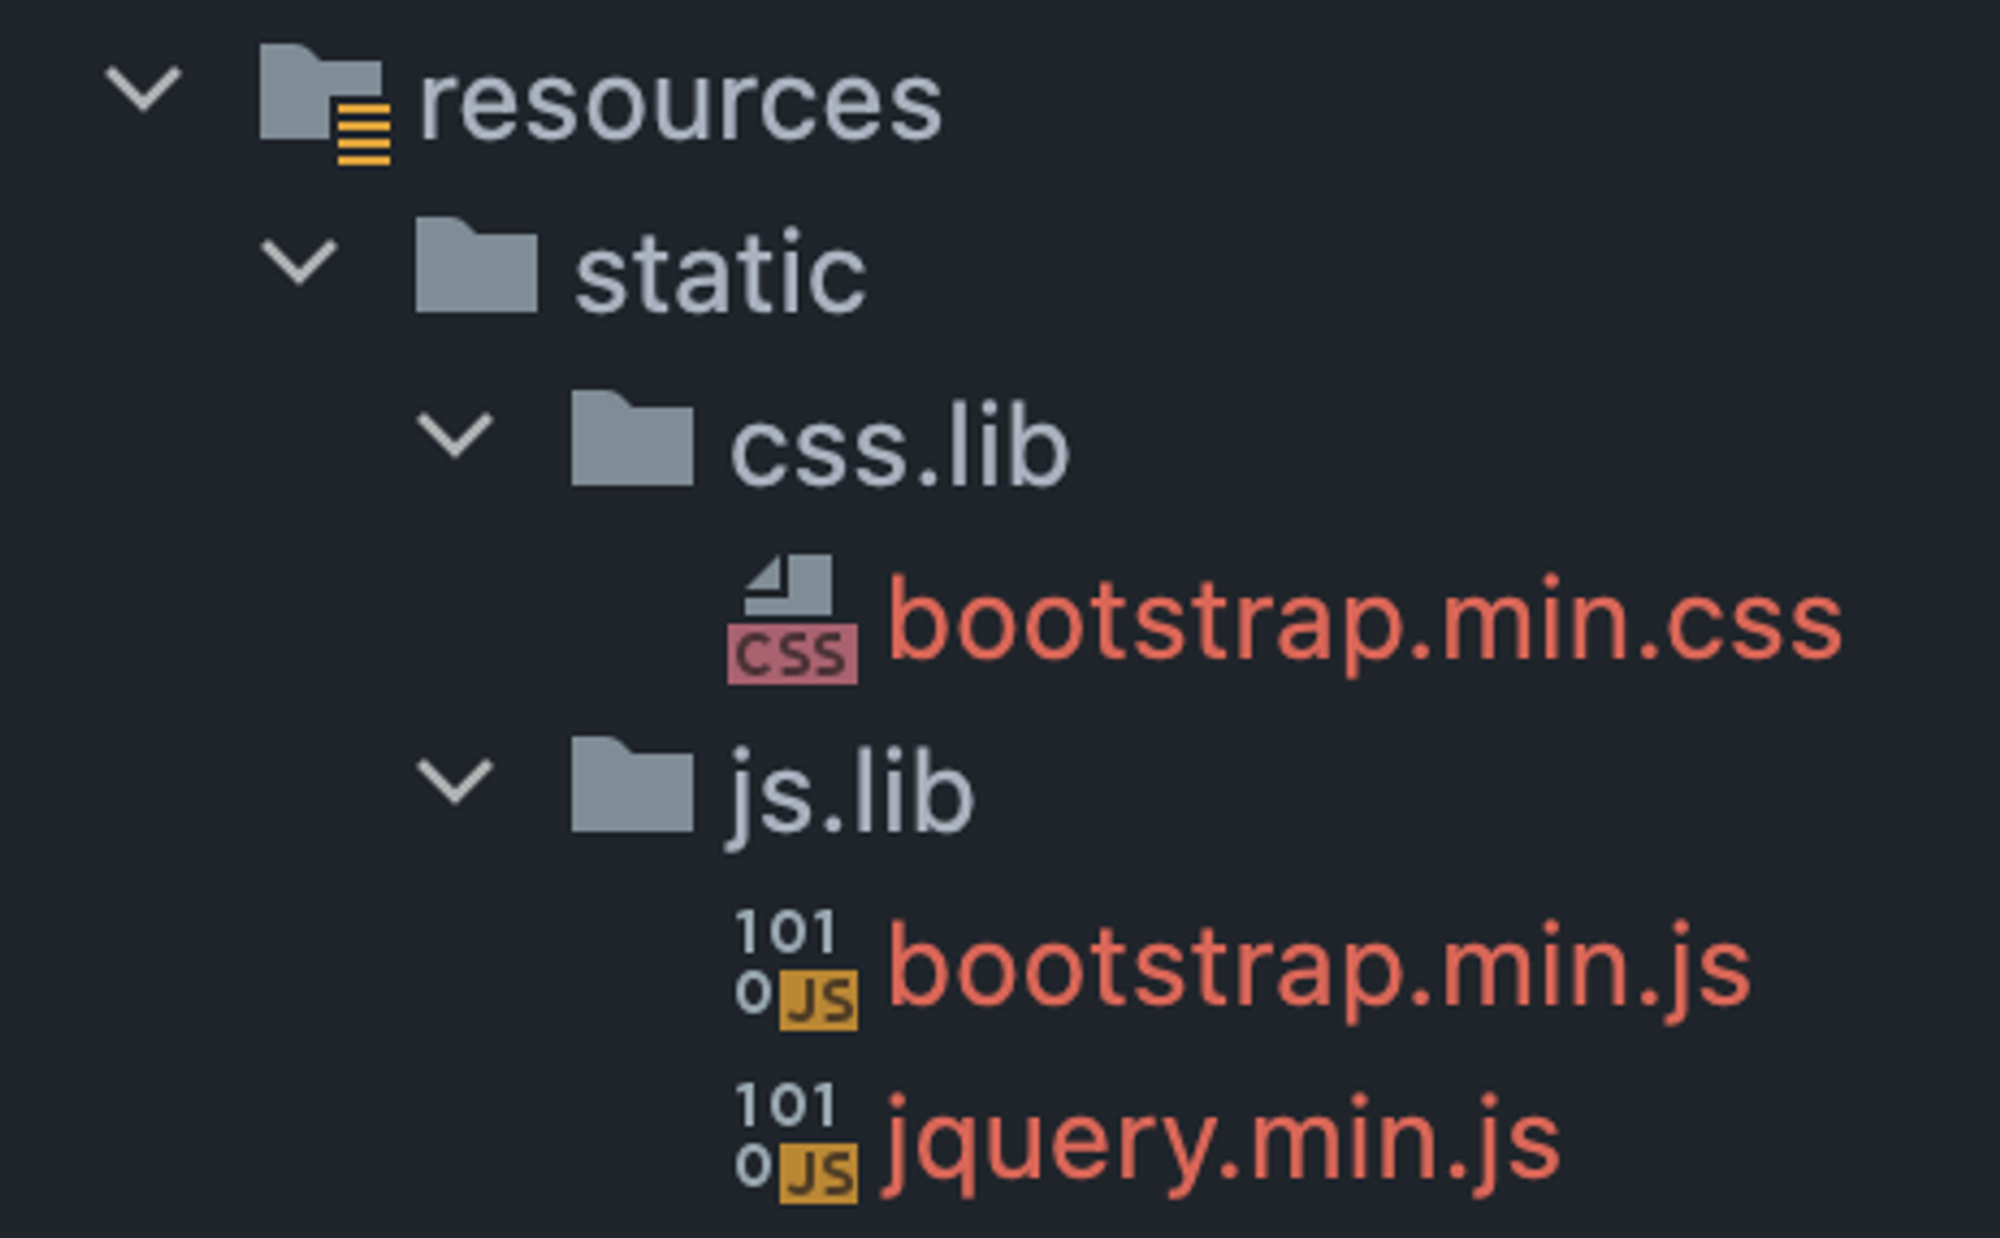Viewport: 2000px width, 1238px height.
Task: Open jquery.min.js file name
Action: [x=1222, y=1142]
